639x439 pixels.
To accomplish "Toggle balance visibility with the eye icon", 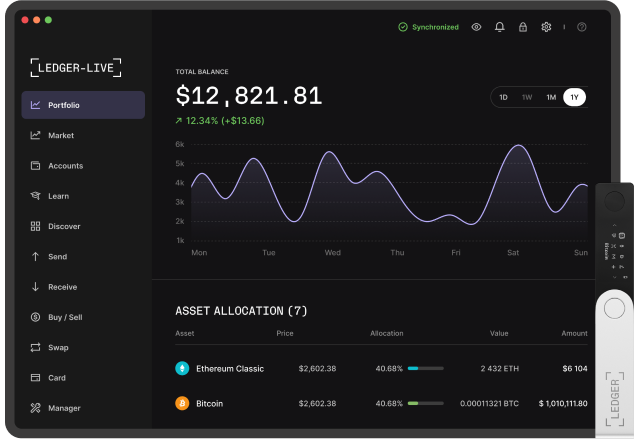I will [477, 27].
